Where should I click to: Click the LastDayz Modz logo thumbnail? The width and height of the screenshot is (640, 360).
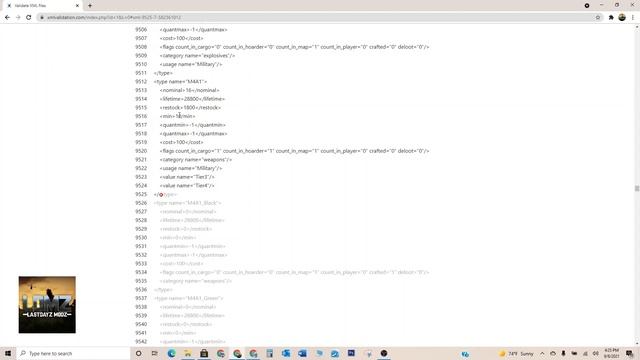click(x=47, y=305)
